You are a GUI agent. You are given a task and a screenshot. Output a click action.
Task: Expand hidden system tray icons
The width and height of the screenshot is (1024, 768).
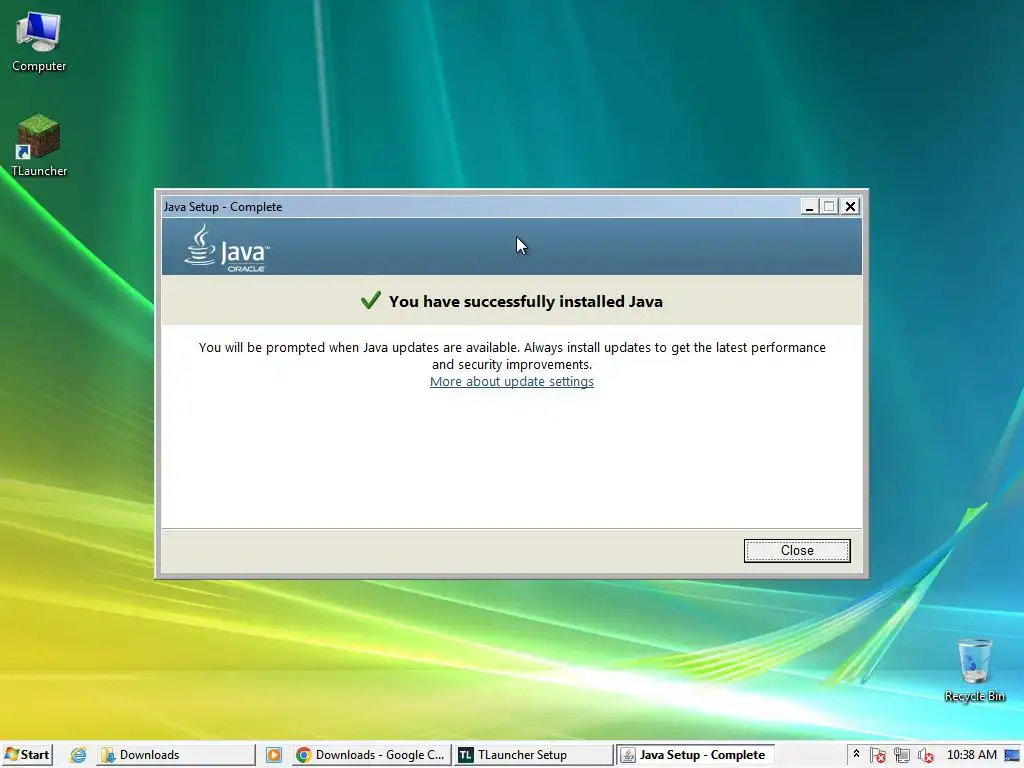point(856,754)
